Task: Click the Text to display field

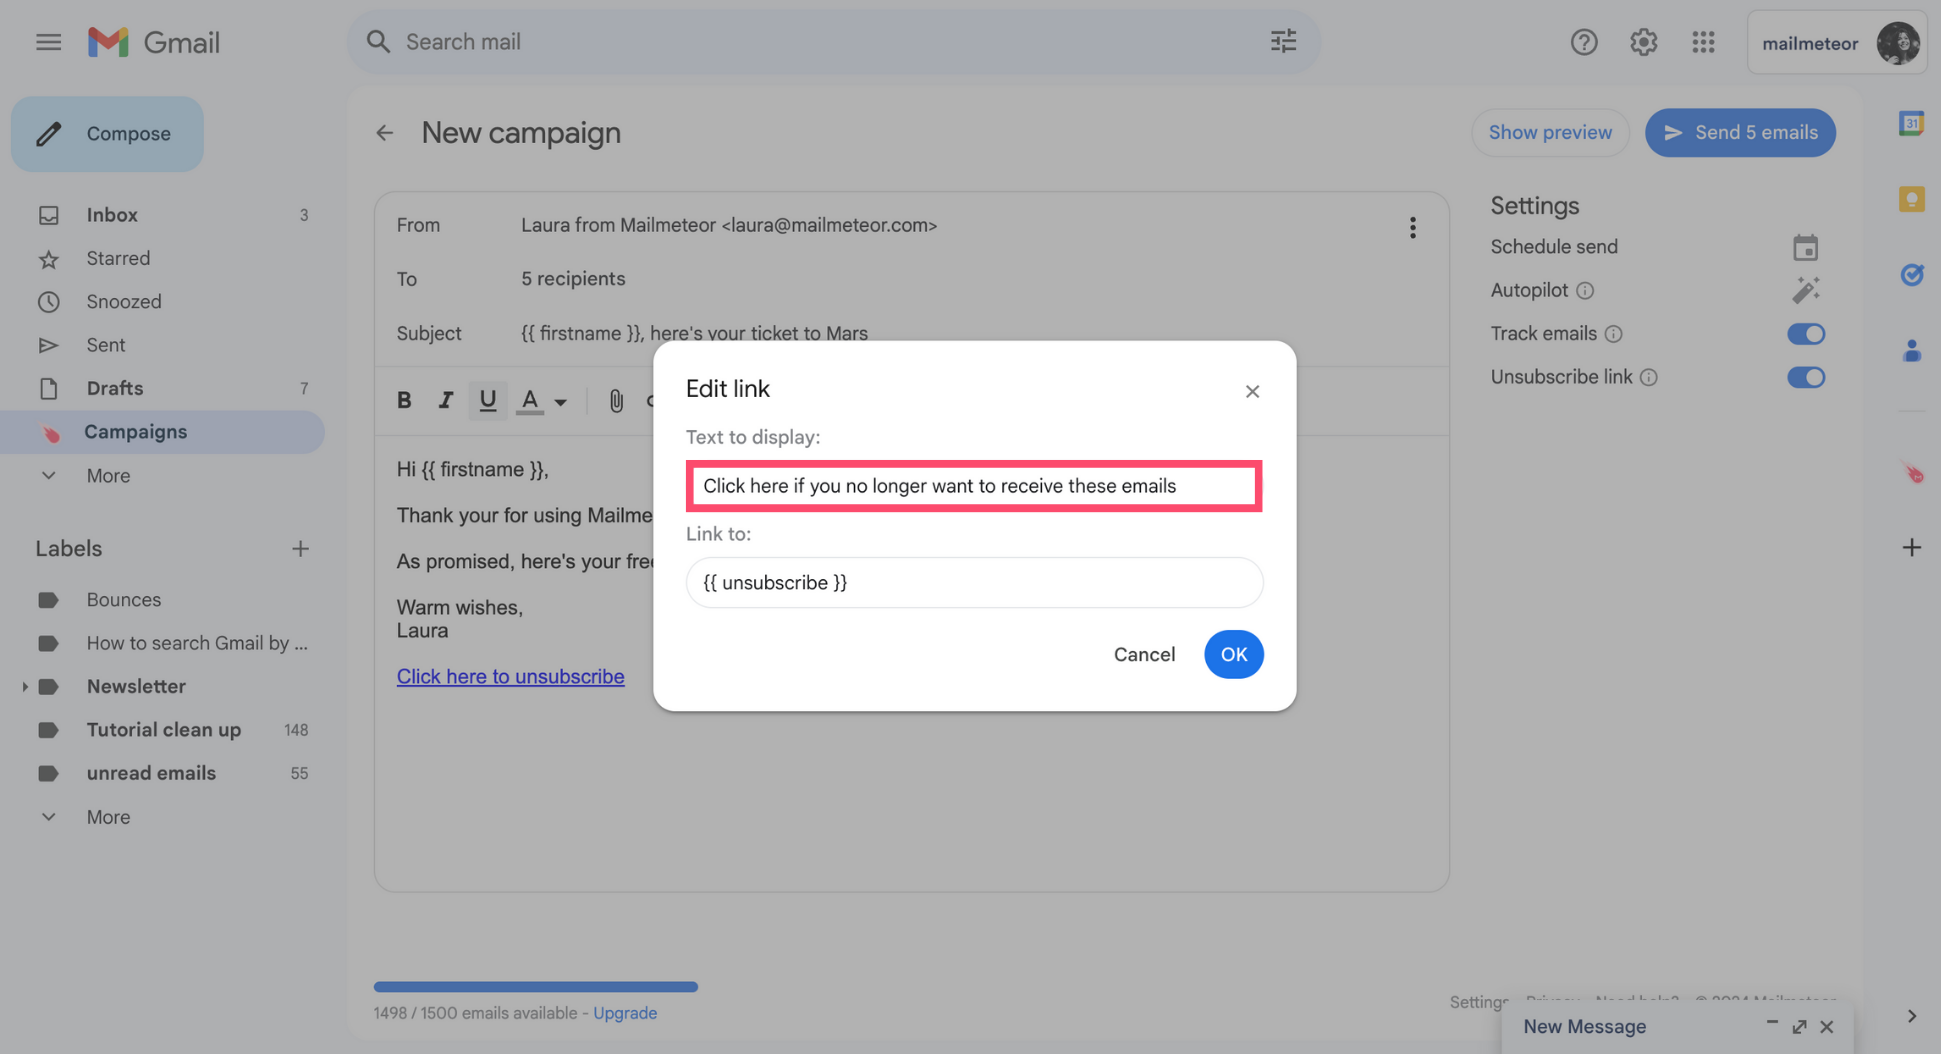Action: (974, 486)
